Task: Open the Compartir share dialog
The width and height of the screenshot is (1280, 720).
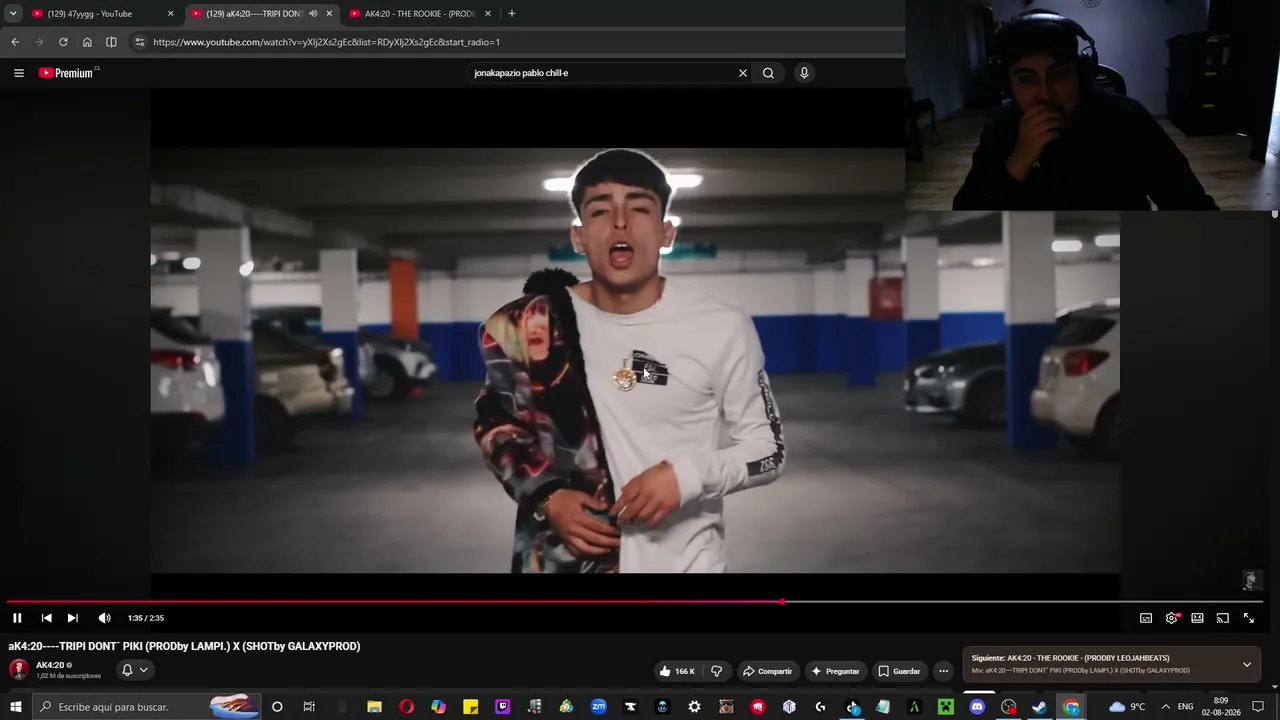Action: [768, 671]
